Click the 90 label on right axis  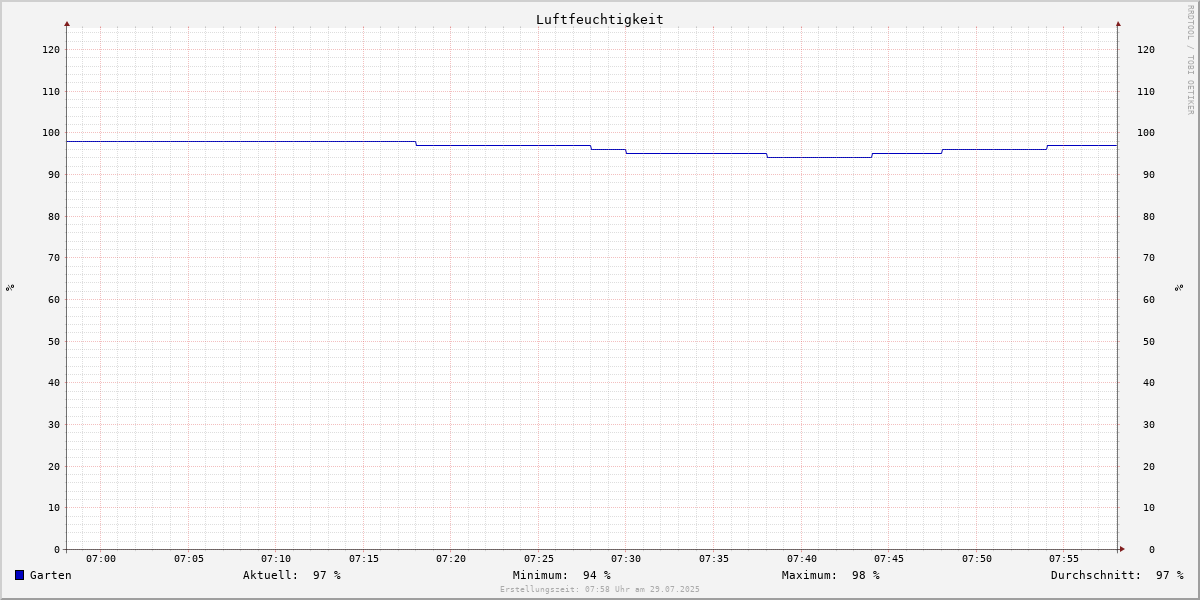pos(1149,175)
